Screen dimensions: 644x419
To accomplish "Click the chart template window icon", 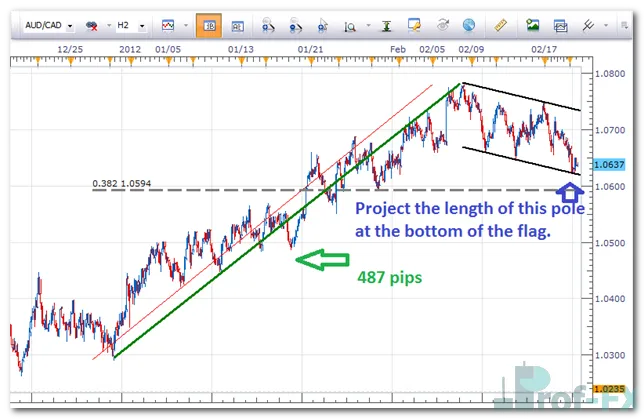I will click(561, 24).
